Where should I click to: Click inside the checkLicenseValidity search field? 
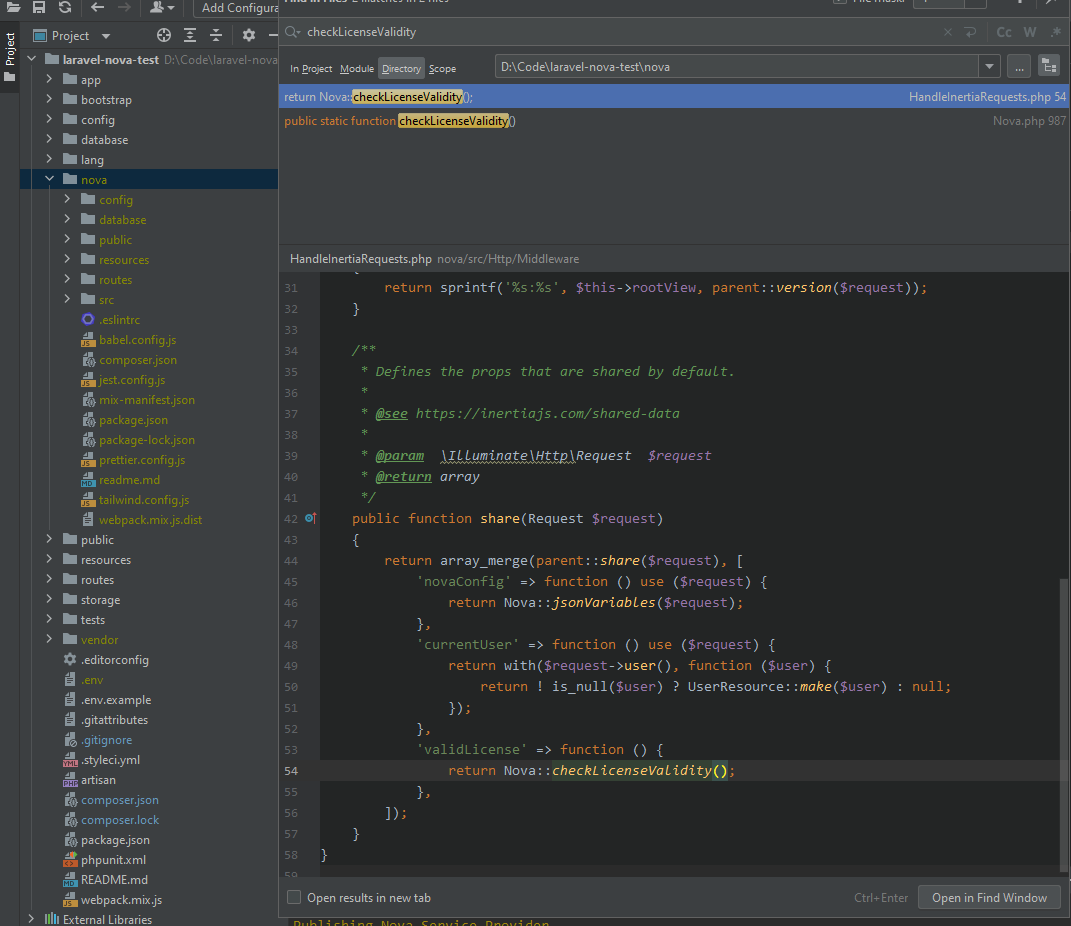pyautogui.click(x=500, y=32)
